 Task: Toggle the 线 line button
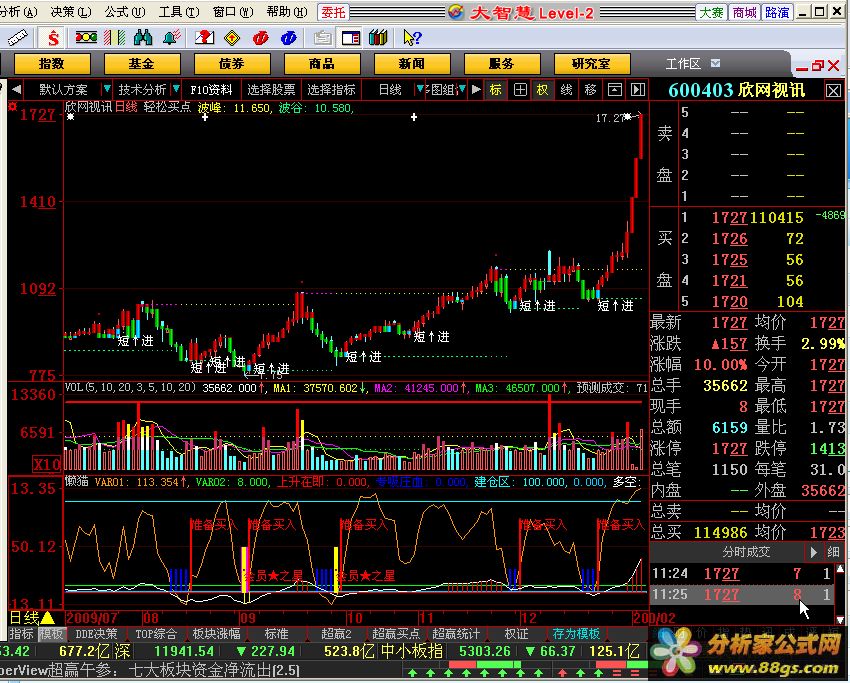tap(566, 89)
